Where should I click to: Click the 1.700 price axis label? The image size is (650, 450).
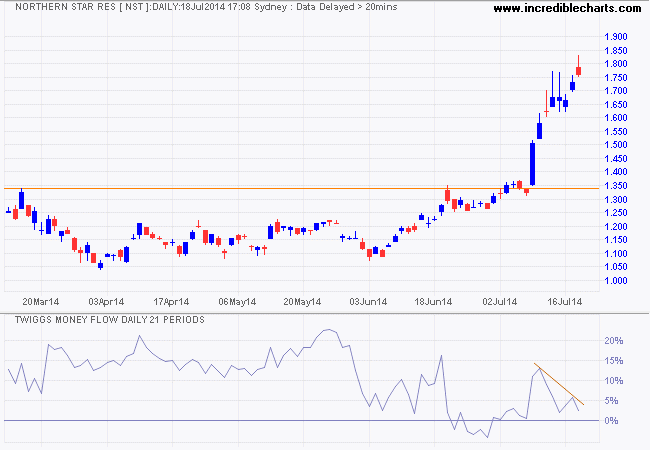point(616,91)
